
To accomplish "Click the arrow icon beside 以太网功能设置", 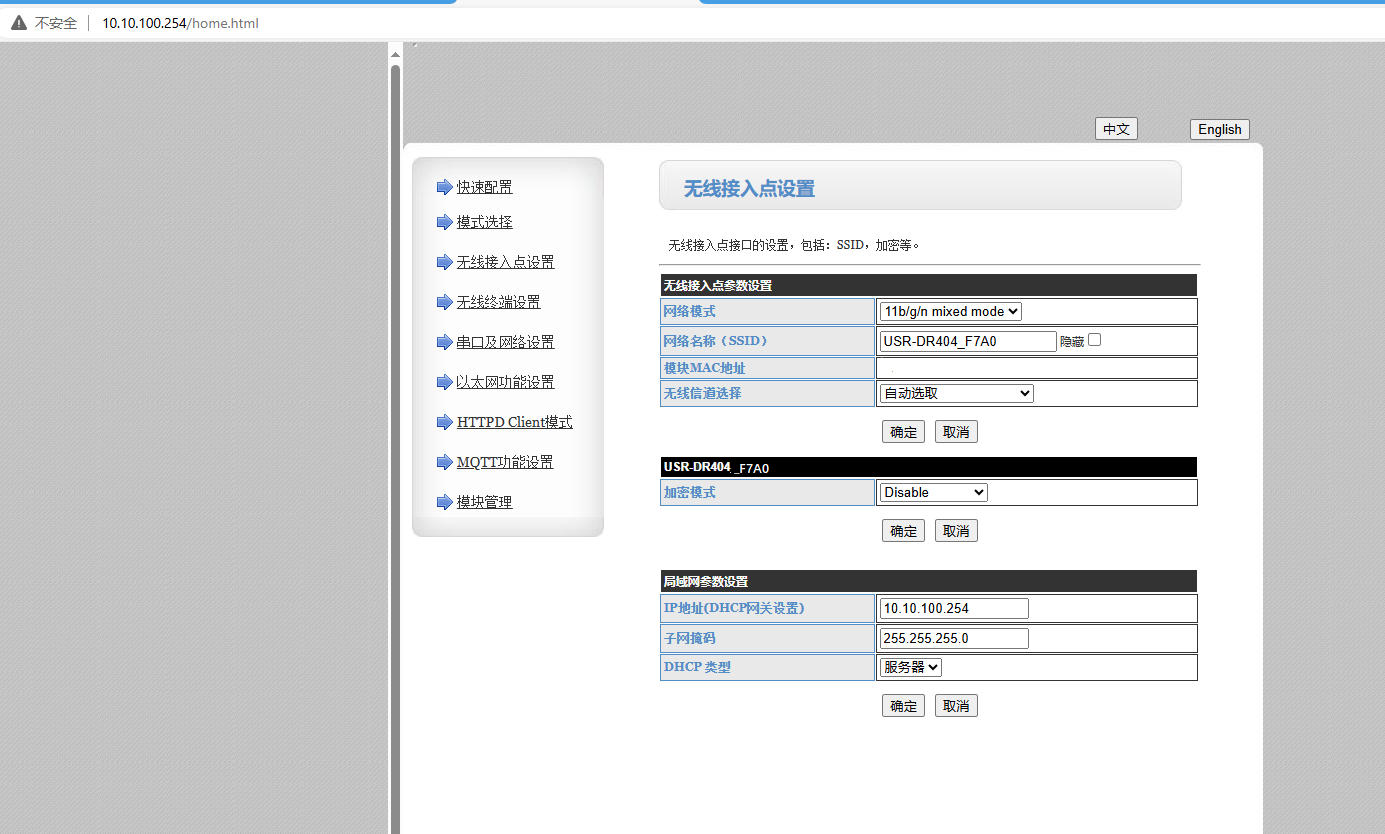I will point(444,382).
